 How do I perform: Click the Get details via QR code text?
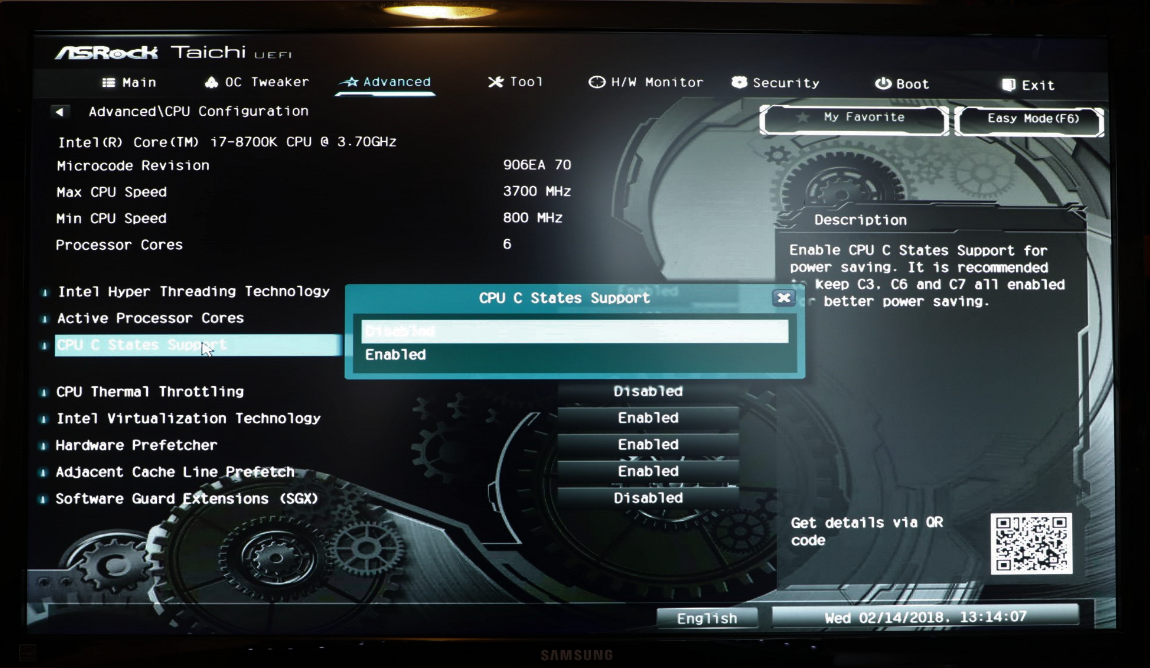point(867,532)
